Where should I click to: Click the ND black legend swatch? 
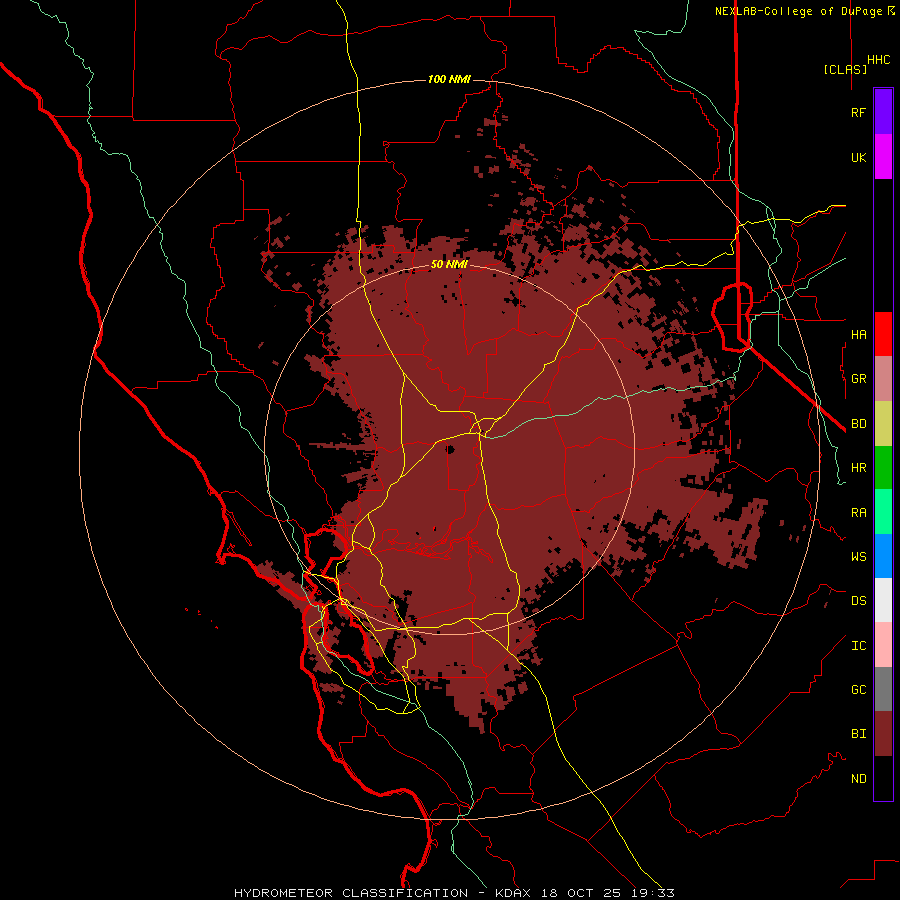(x=883, y=778)
